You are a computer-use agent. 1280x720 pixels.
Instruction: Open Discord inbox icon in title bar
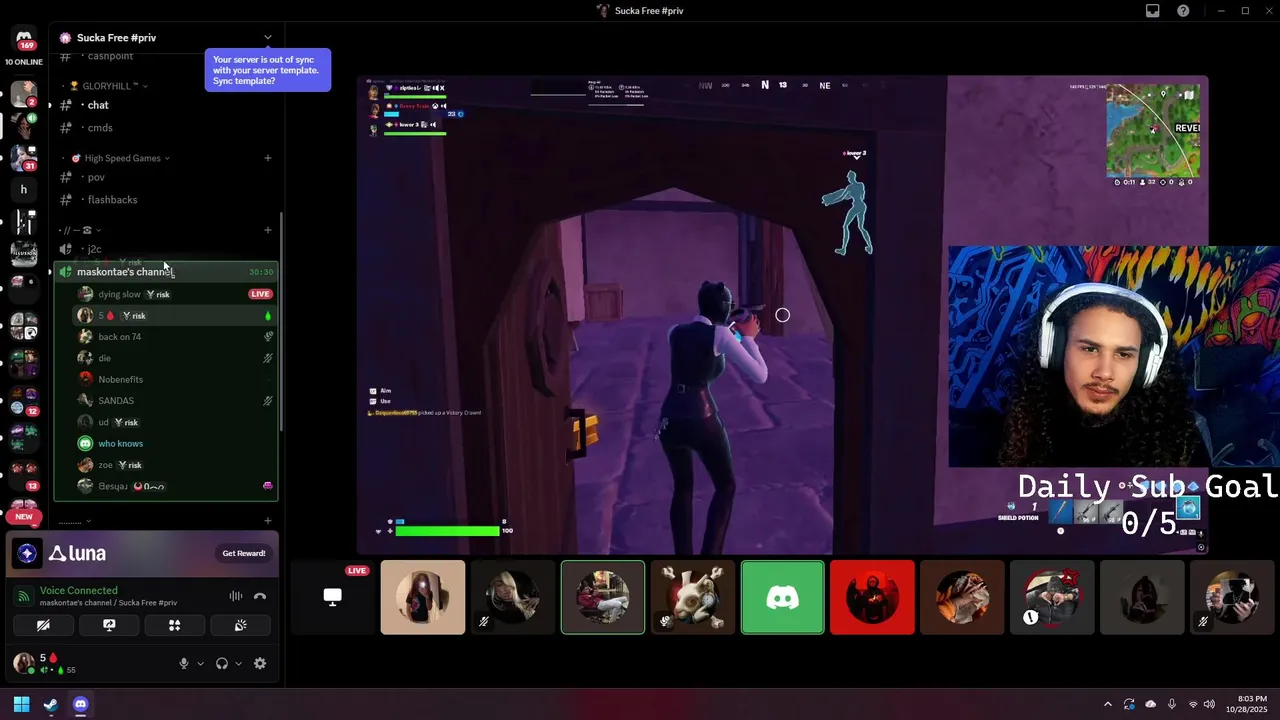[x=1152, y=11]
